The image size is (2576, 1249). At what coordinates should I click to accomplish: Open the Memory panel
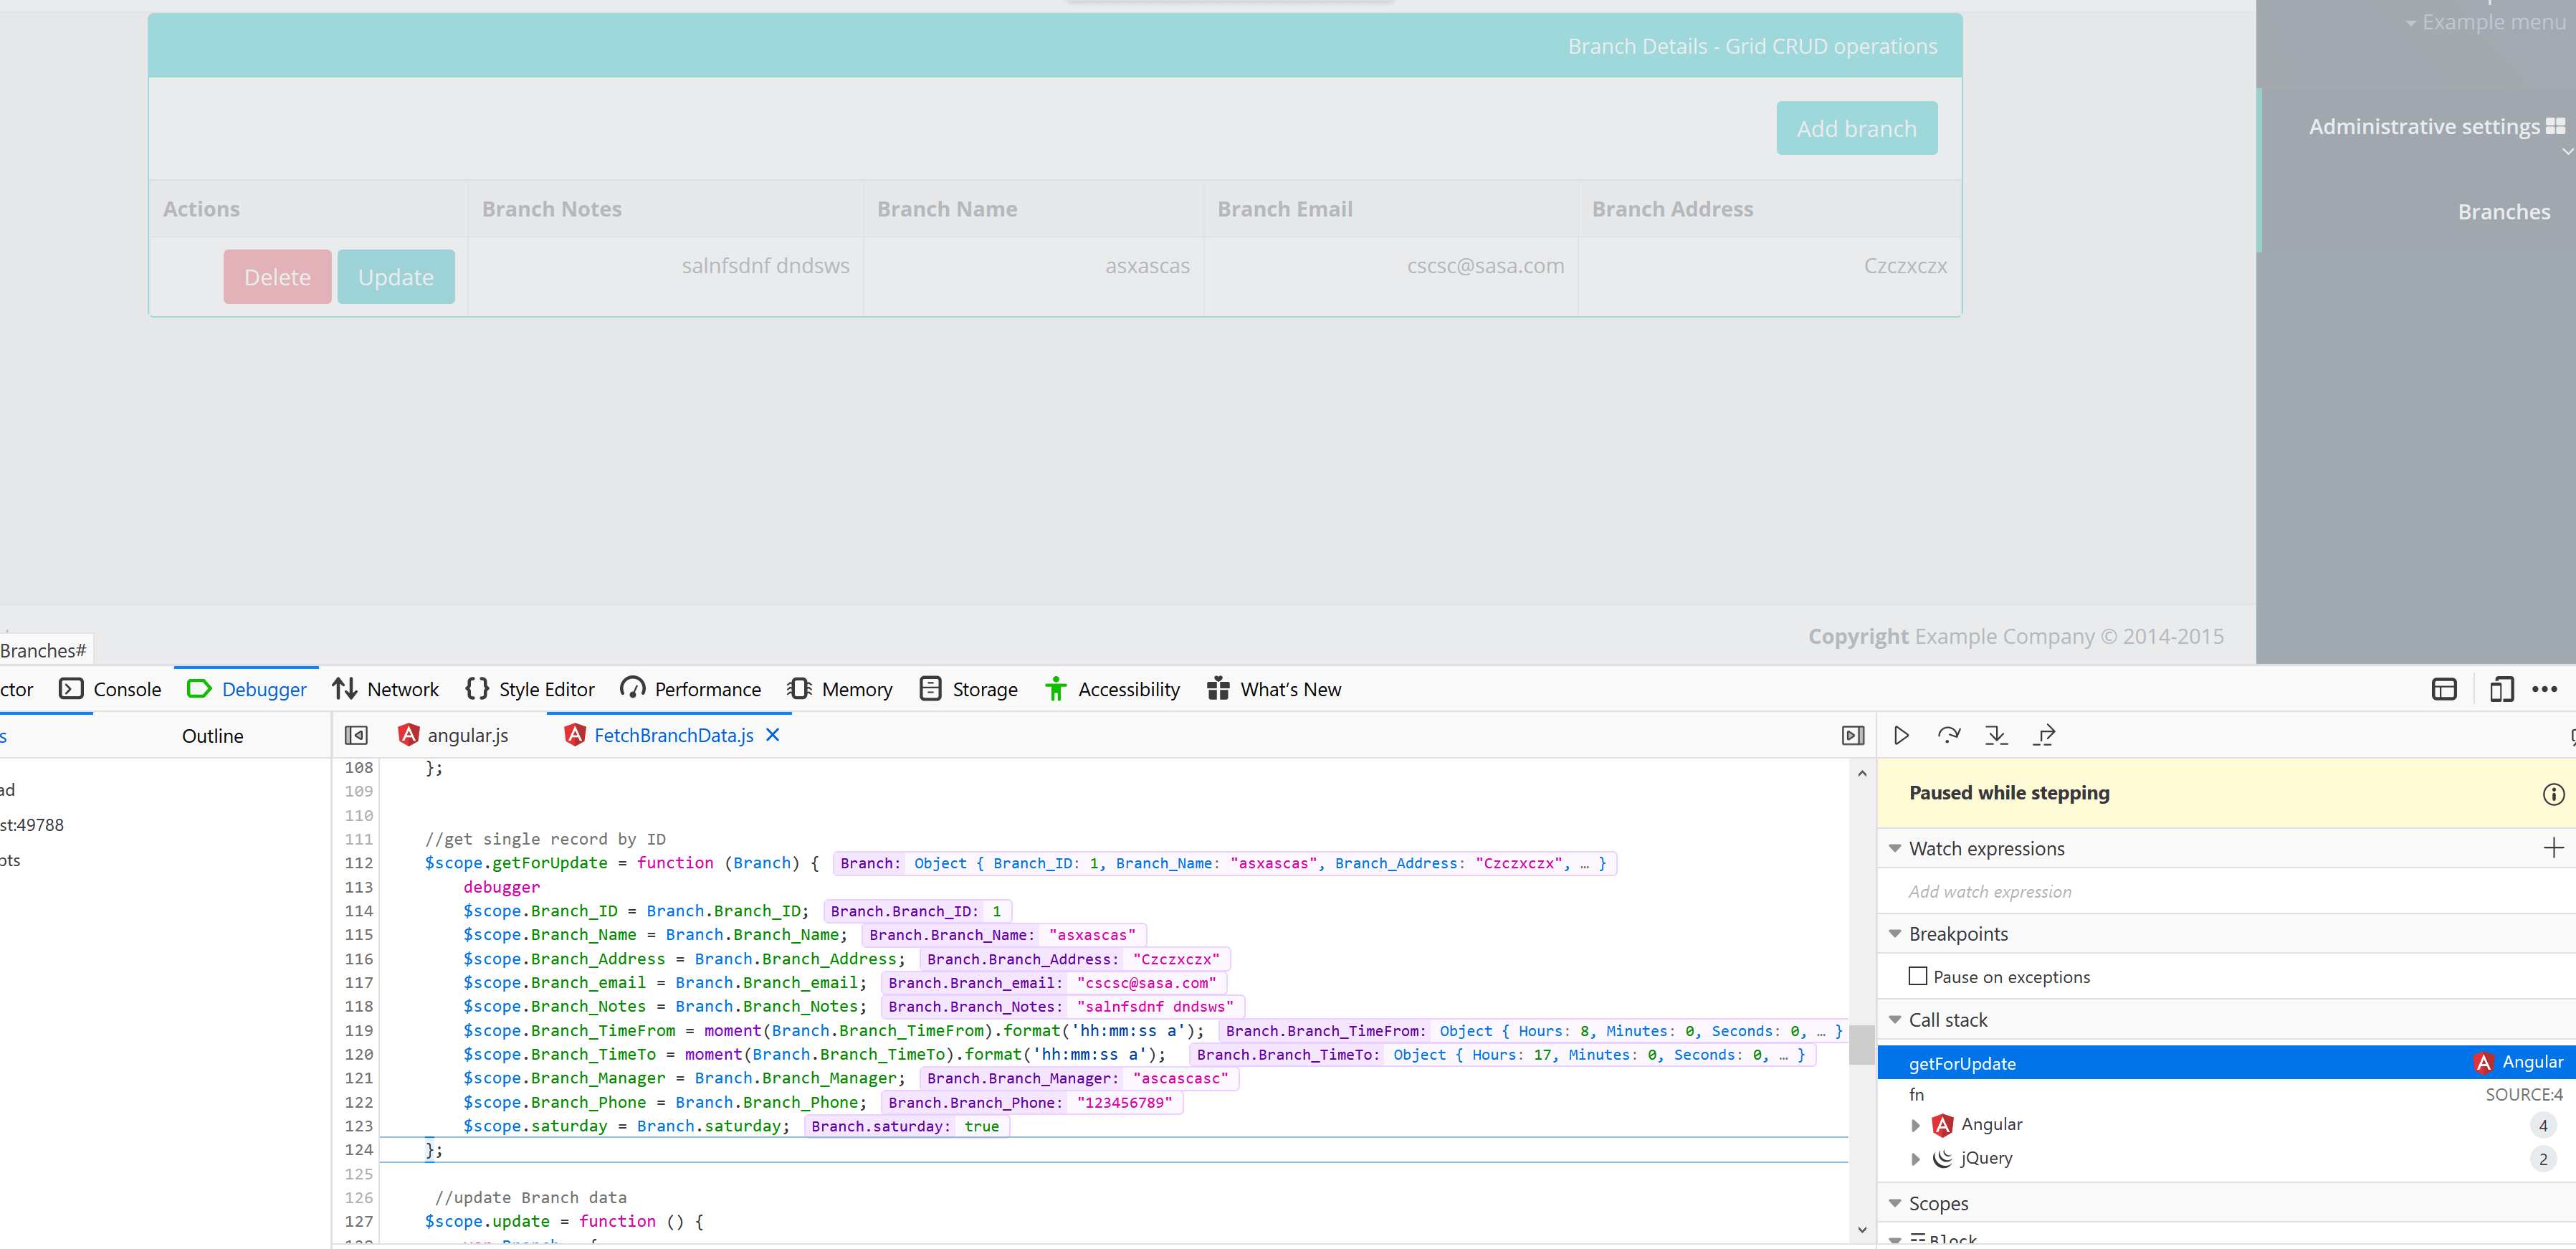click(x=839, y=689)
